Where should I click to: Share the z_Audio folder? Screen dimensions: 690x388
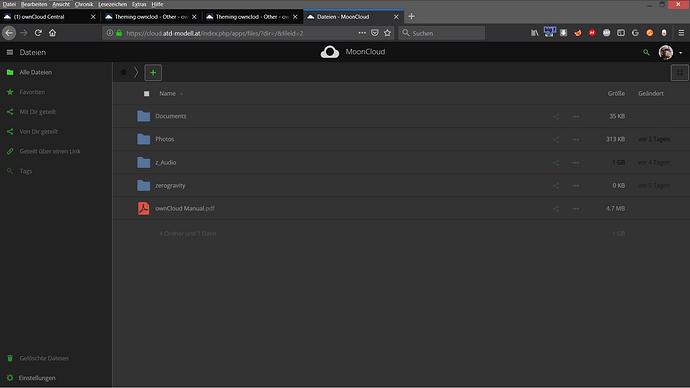click(x=556, y=163)
